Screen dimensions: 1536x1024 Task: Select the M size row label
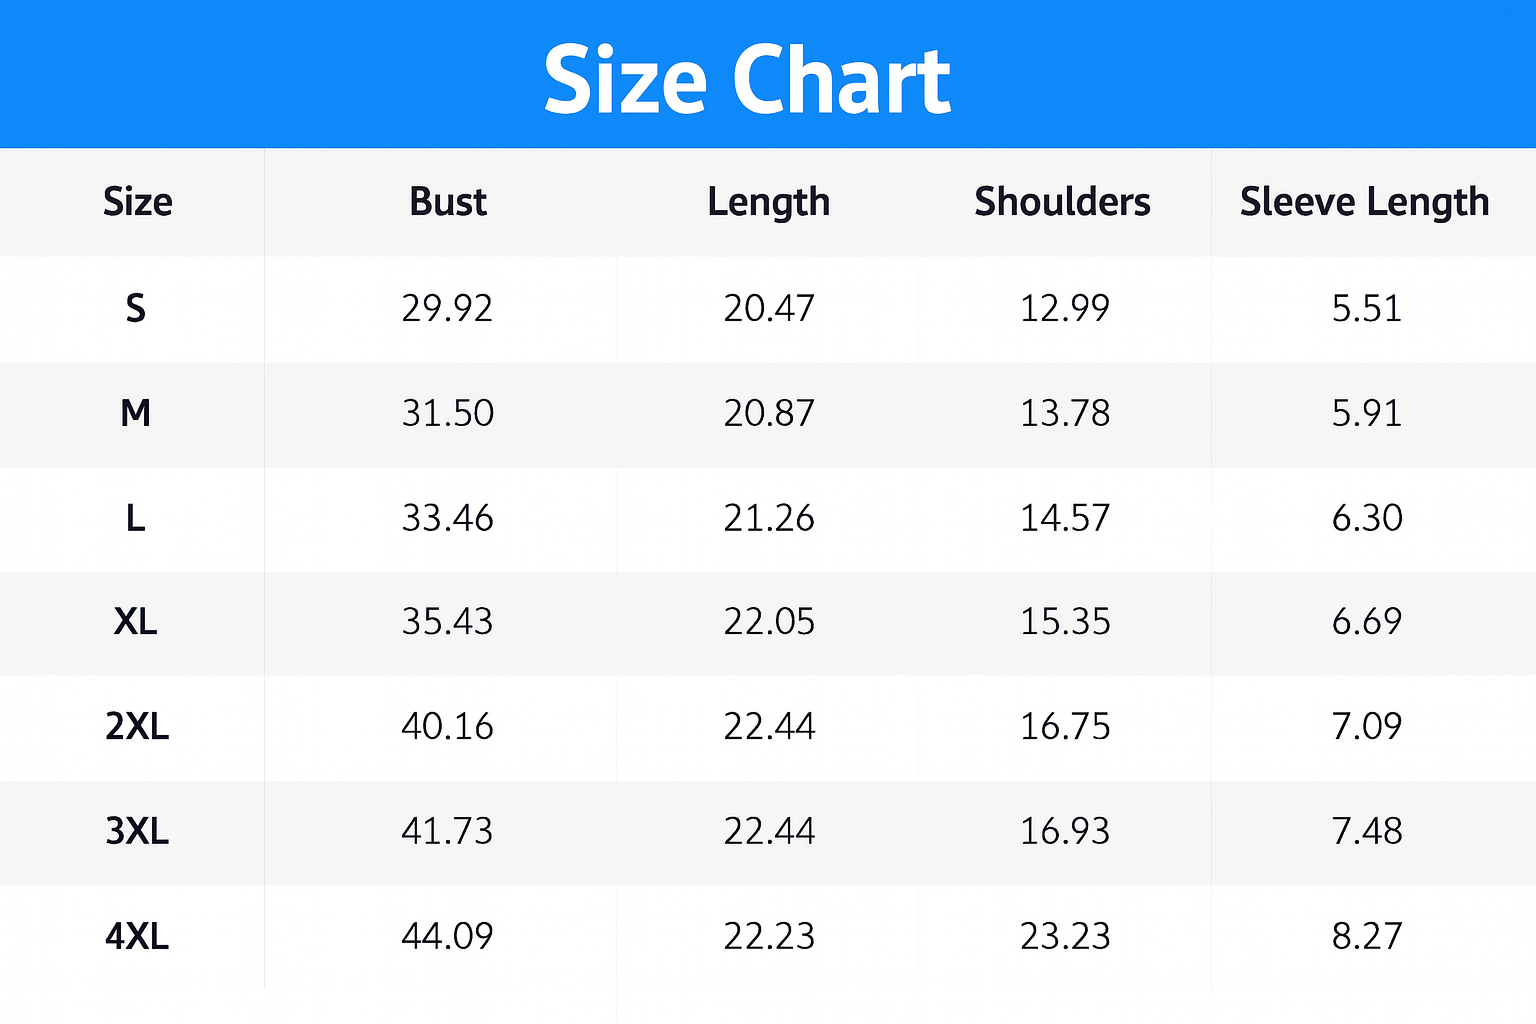pyautogui.click(x=136, y=413)
